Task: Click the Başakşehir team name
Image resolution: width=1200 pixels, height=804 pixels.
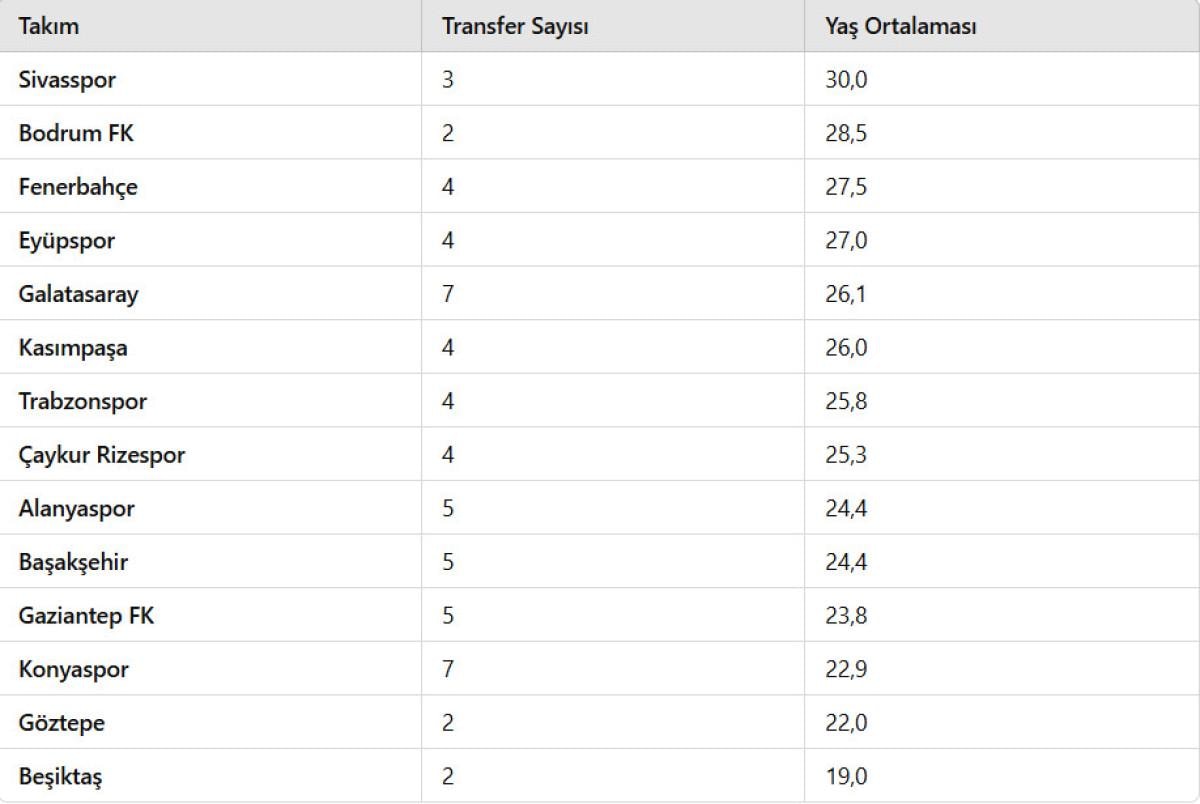Action: point(73,563)
